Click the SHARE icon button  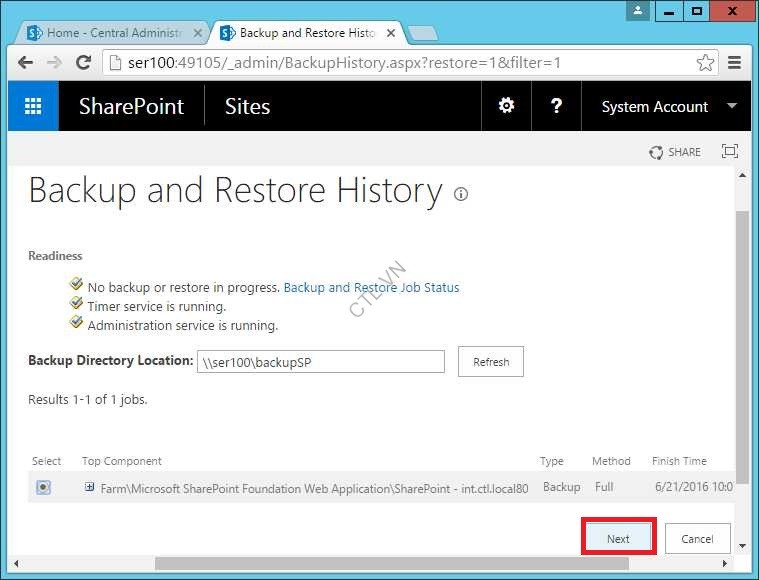(x=675, y=152)
